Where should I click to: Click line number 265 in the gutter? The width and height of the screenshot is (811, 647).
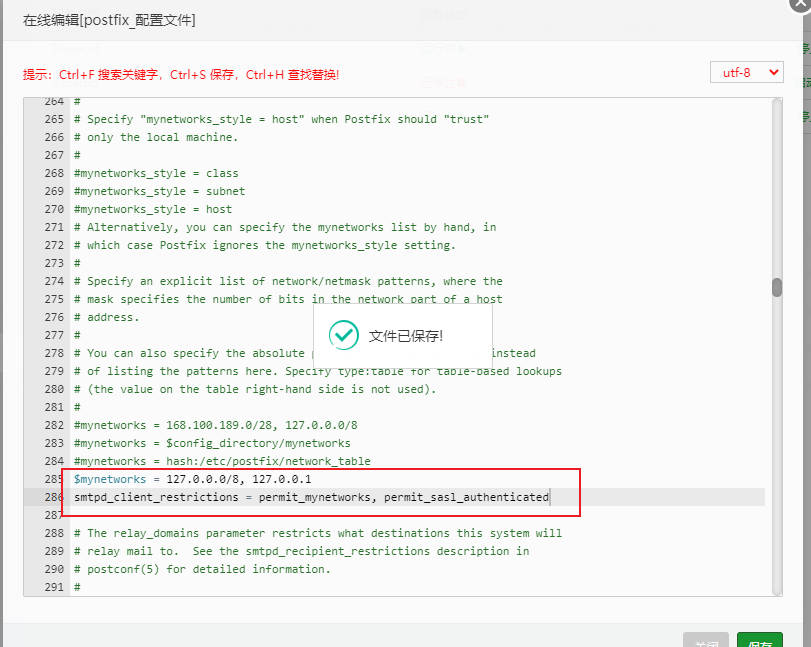point(54,119)
